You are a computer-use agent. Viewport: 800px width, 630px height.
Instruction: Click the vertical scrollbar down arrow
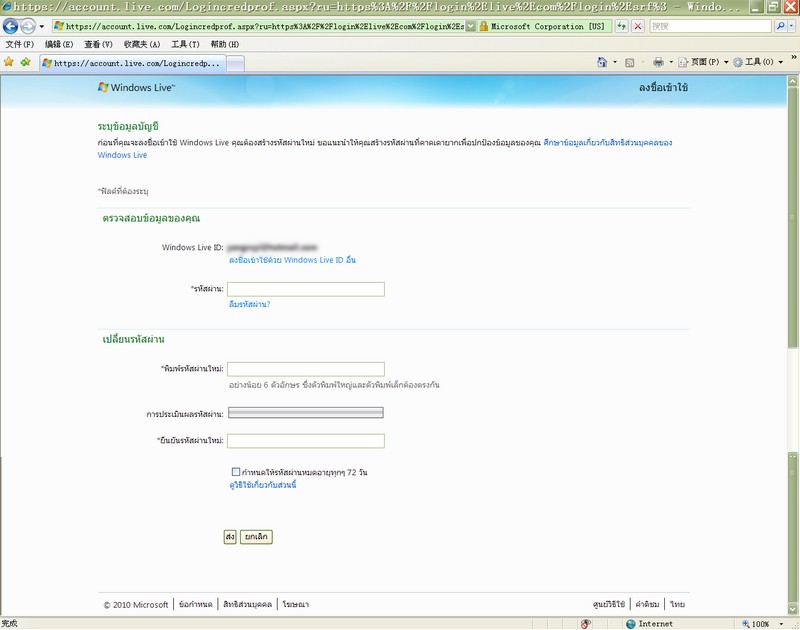point(792,609)
